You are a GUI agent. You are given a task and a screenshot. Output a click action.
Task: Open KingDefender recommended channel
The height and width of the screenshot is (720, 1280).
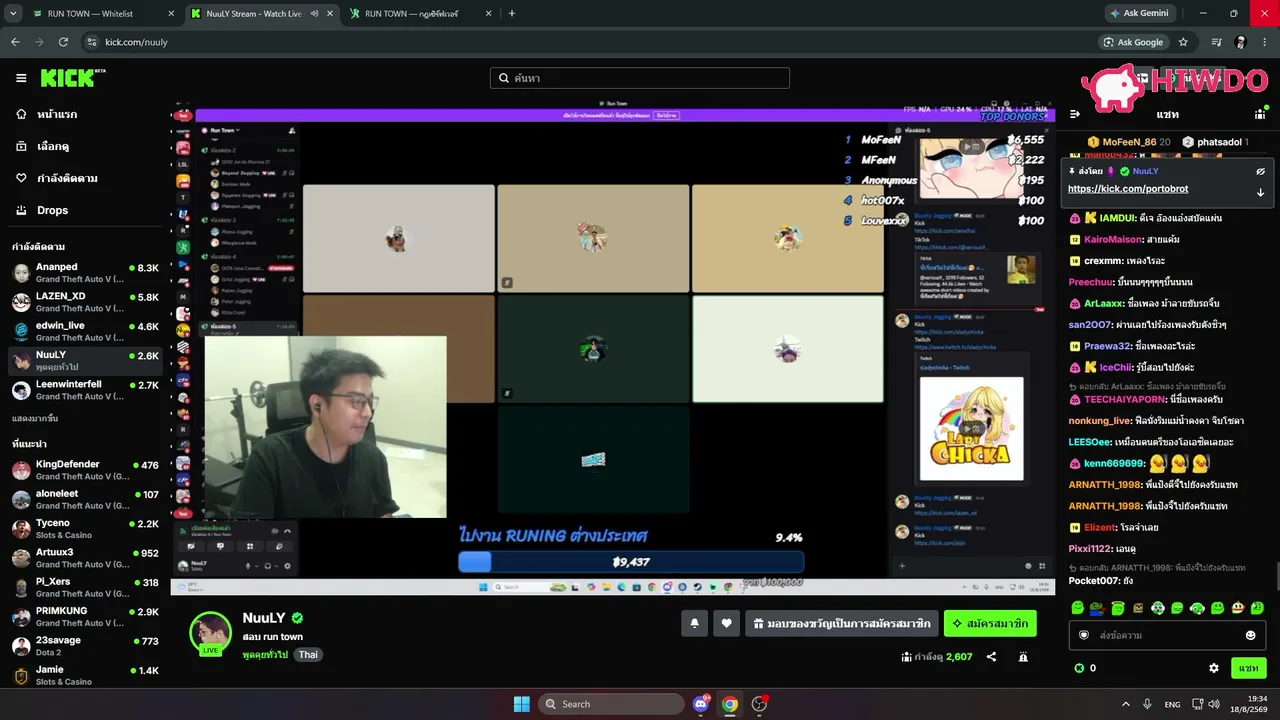pos(86,471)
